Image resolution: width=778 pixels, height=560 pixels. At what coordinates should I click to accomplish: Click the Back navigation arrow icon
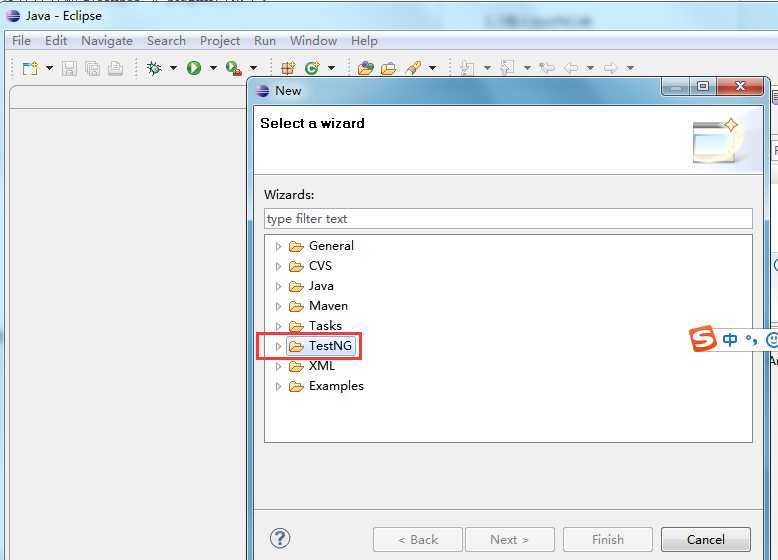click(571, 68)
